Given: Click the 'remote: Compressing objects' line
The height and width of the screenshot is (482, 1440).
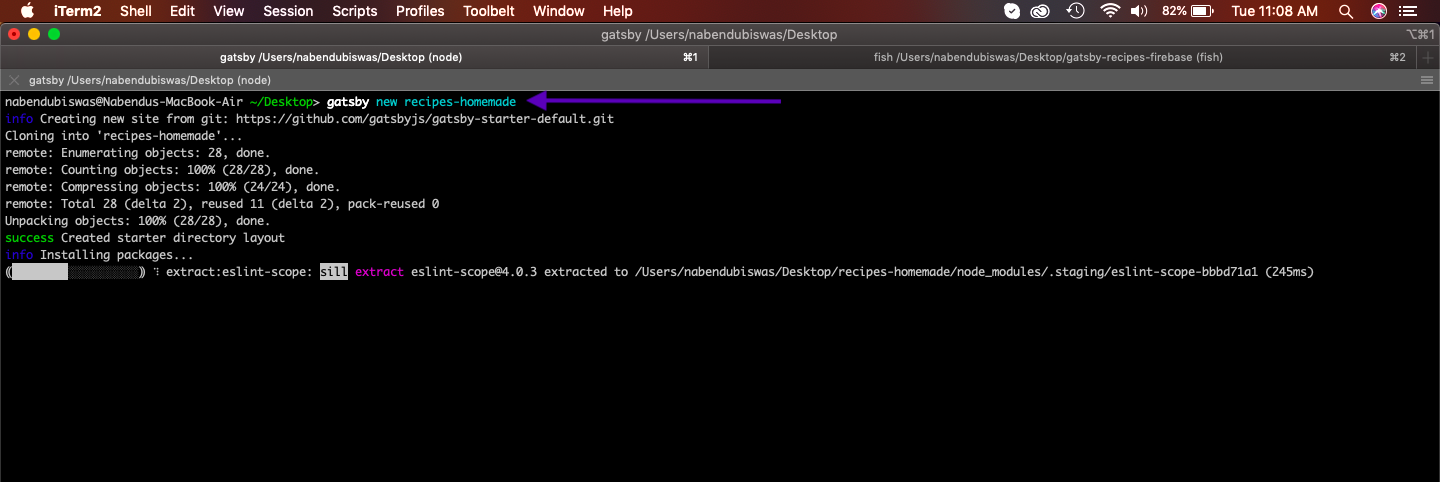Looking at the screenshot, I should click(173, 187).
